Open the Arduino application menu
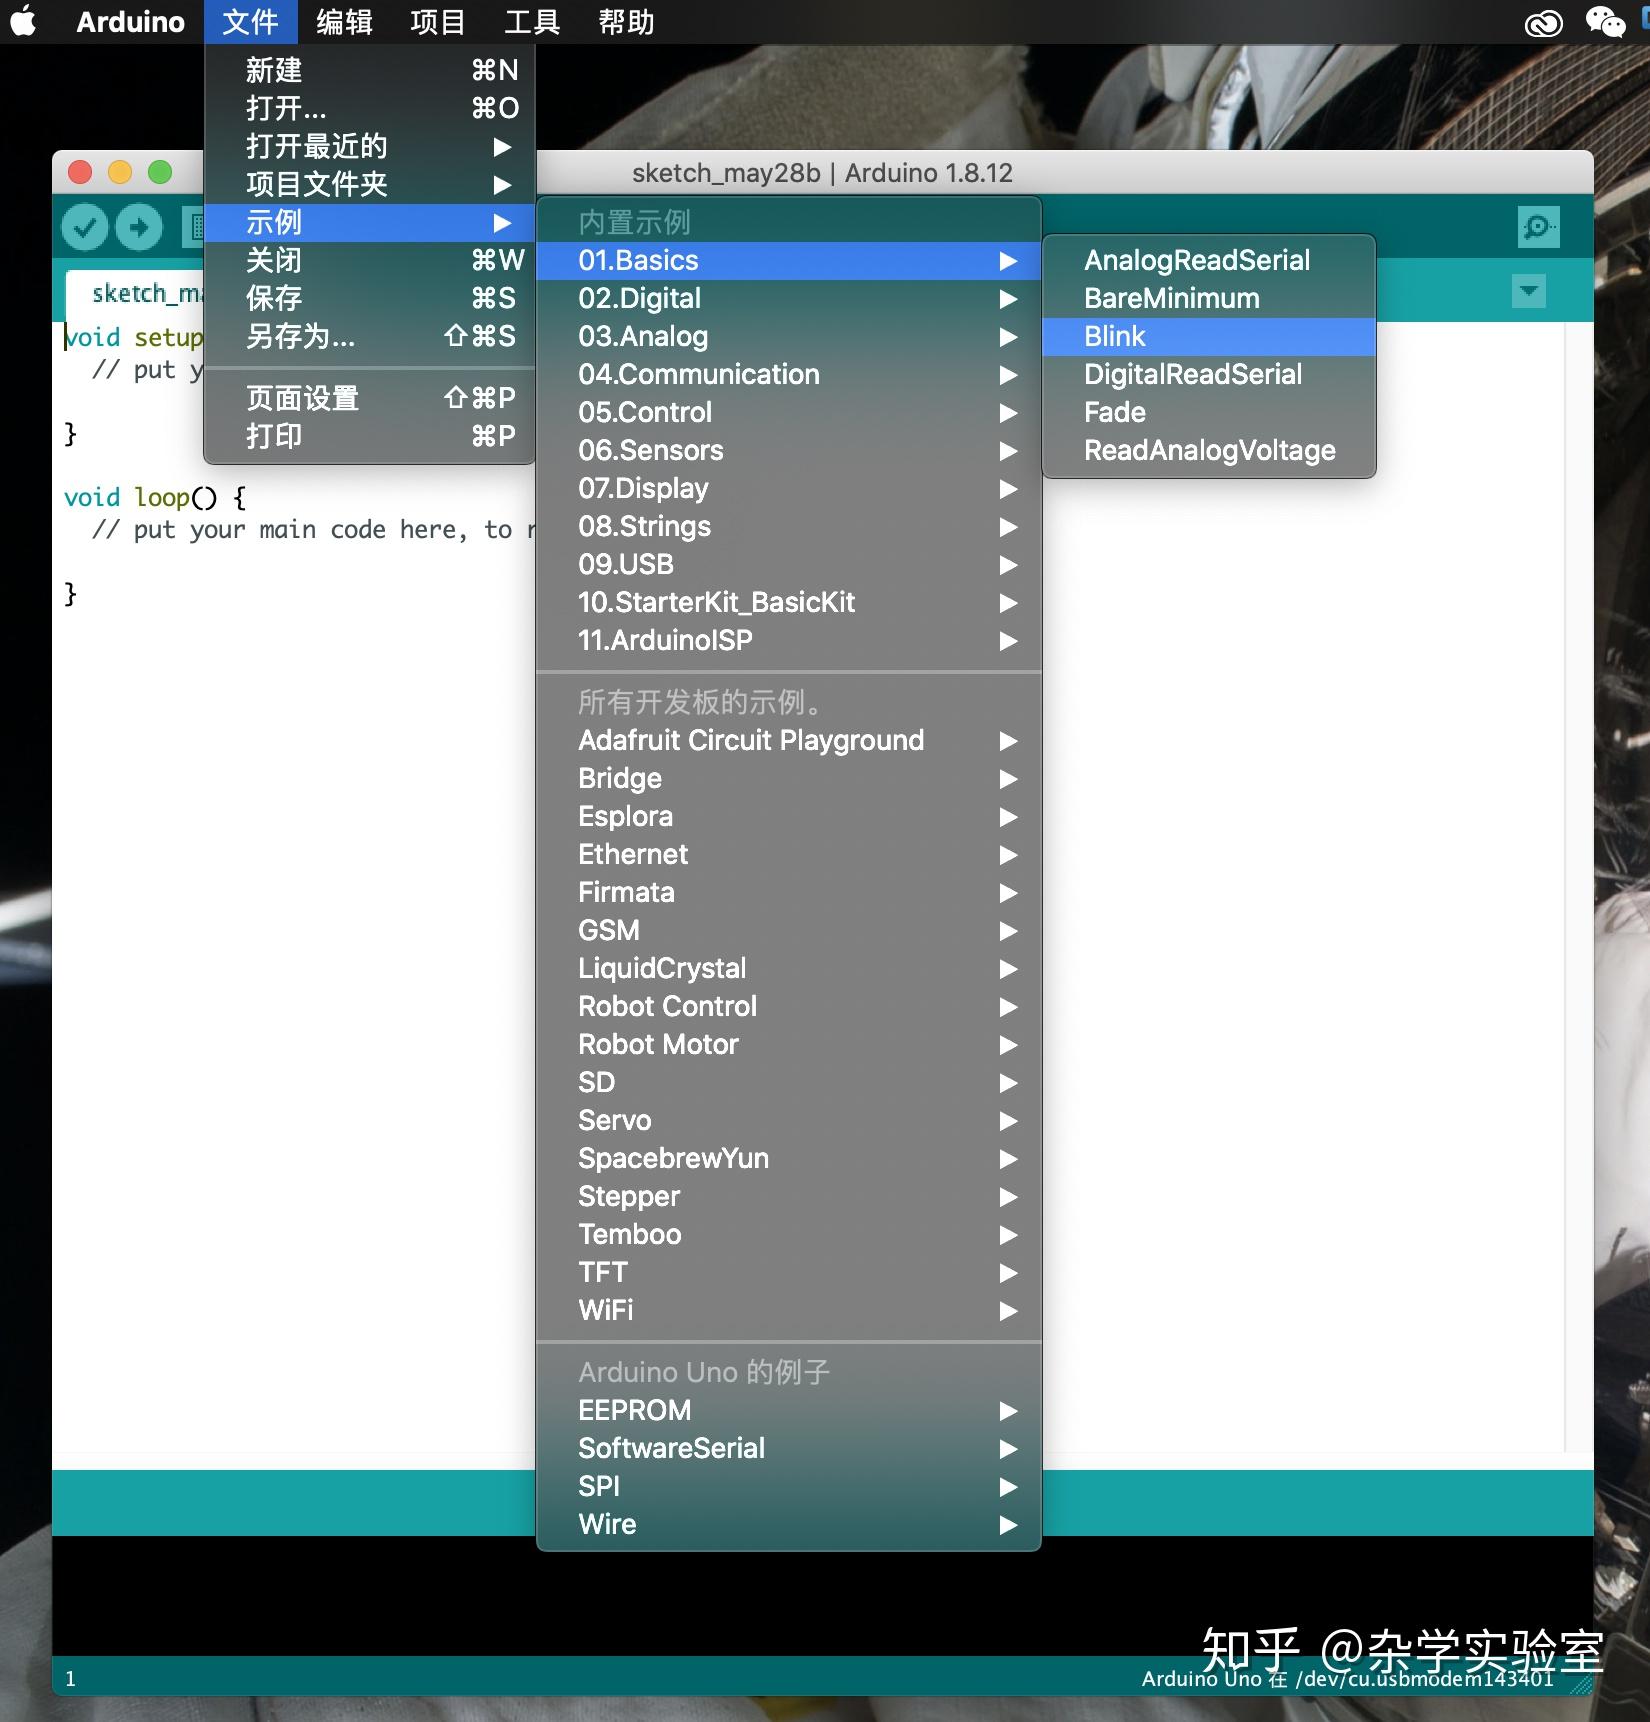Viewport: 1650px width, 1722px height. point(130,21)
